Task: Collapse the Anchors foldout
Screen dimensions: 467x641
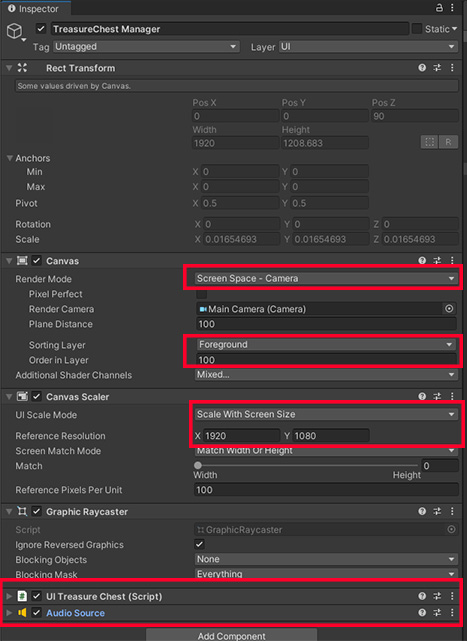Action: pos(10,158)
